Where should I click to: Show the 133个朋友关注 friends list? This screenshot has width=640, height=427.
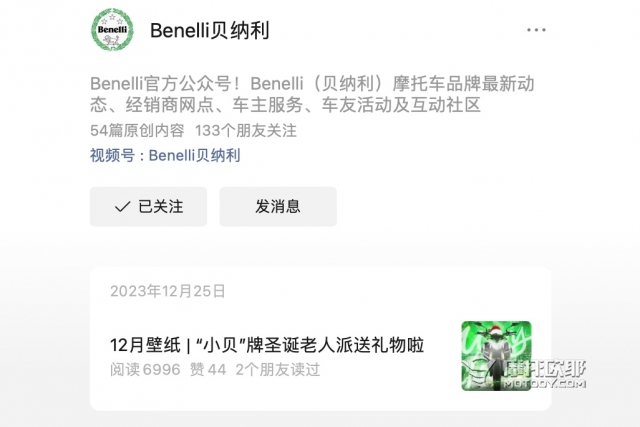[x=246, y=131]
